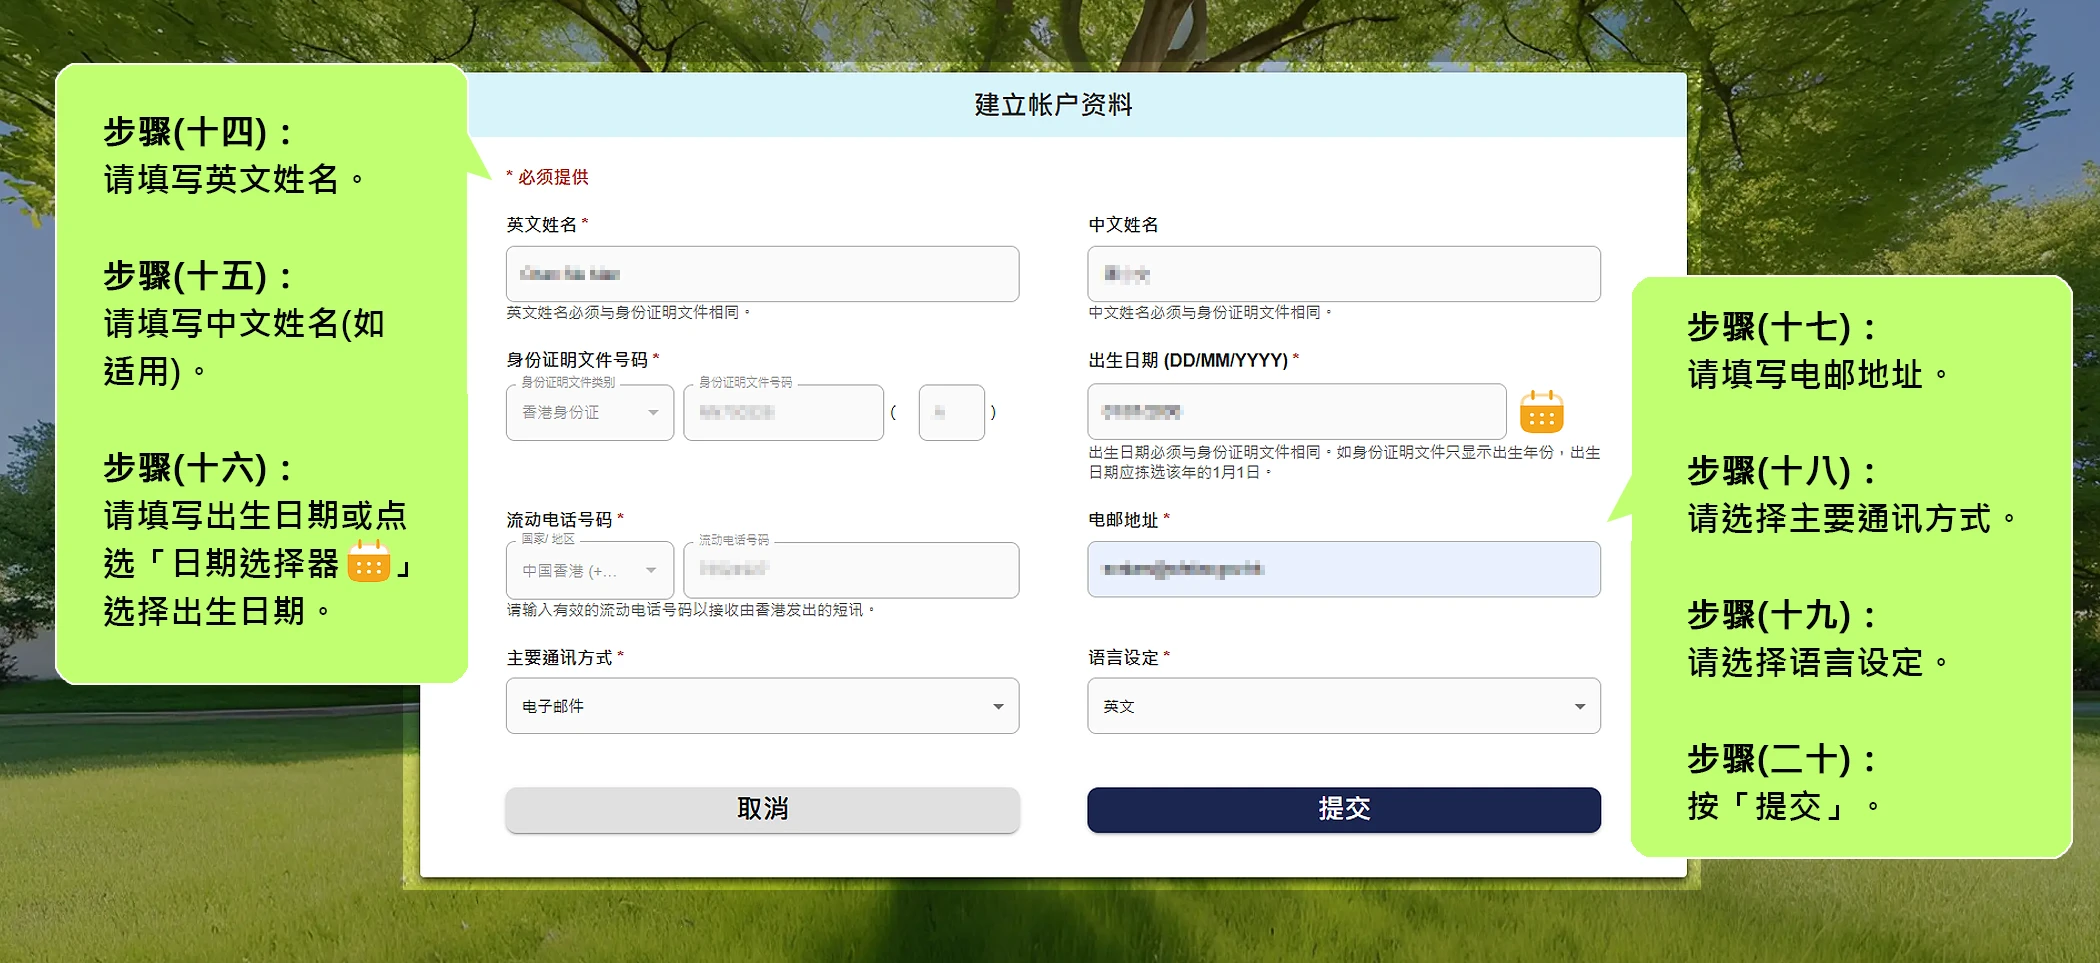Click the 步骤(十四) instruction text
The image size is (2100, 963).
(198, 132)
